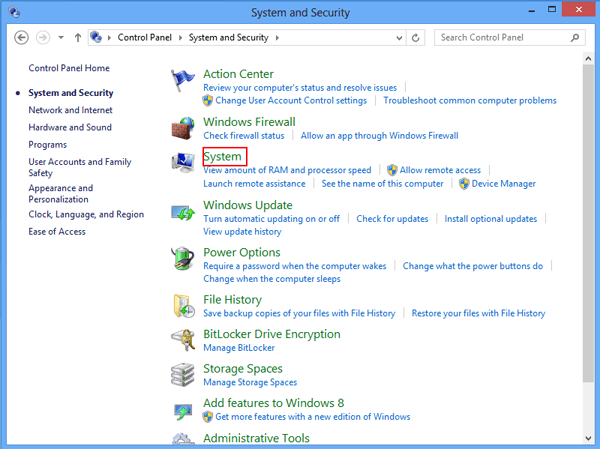
Task: Click the scrollbar up arrow
Action: (x=588, y=59)
